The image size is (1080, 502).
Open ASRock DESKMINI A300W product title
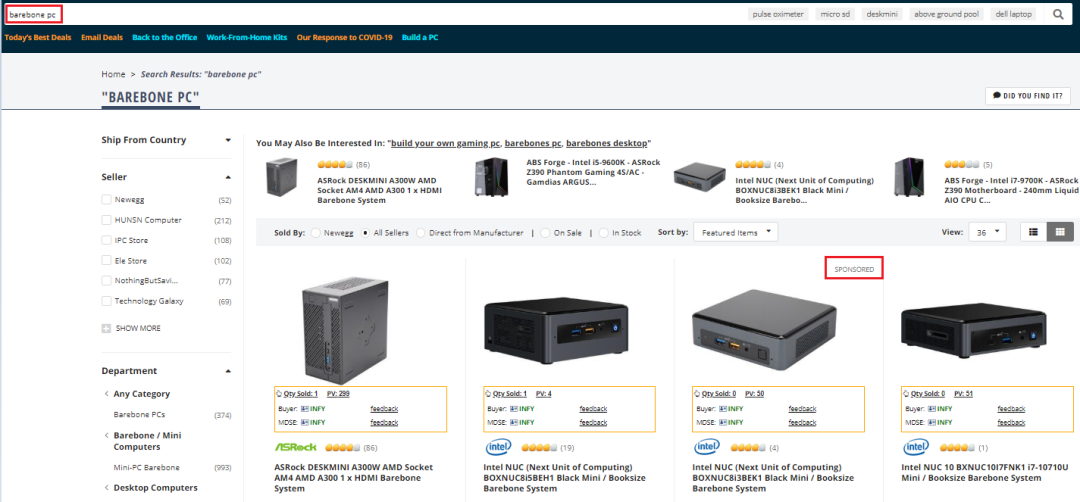354,477
